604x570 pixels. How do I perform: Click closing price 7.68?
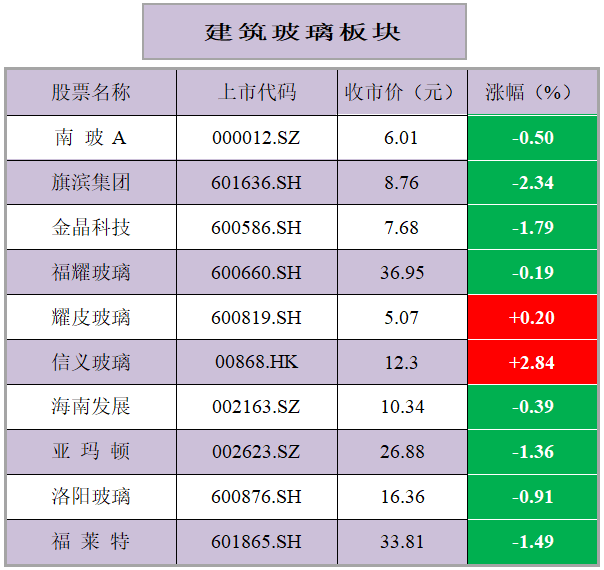(401, 228)
